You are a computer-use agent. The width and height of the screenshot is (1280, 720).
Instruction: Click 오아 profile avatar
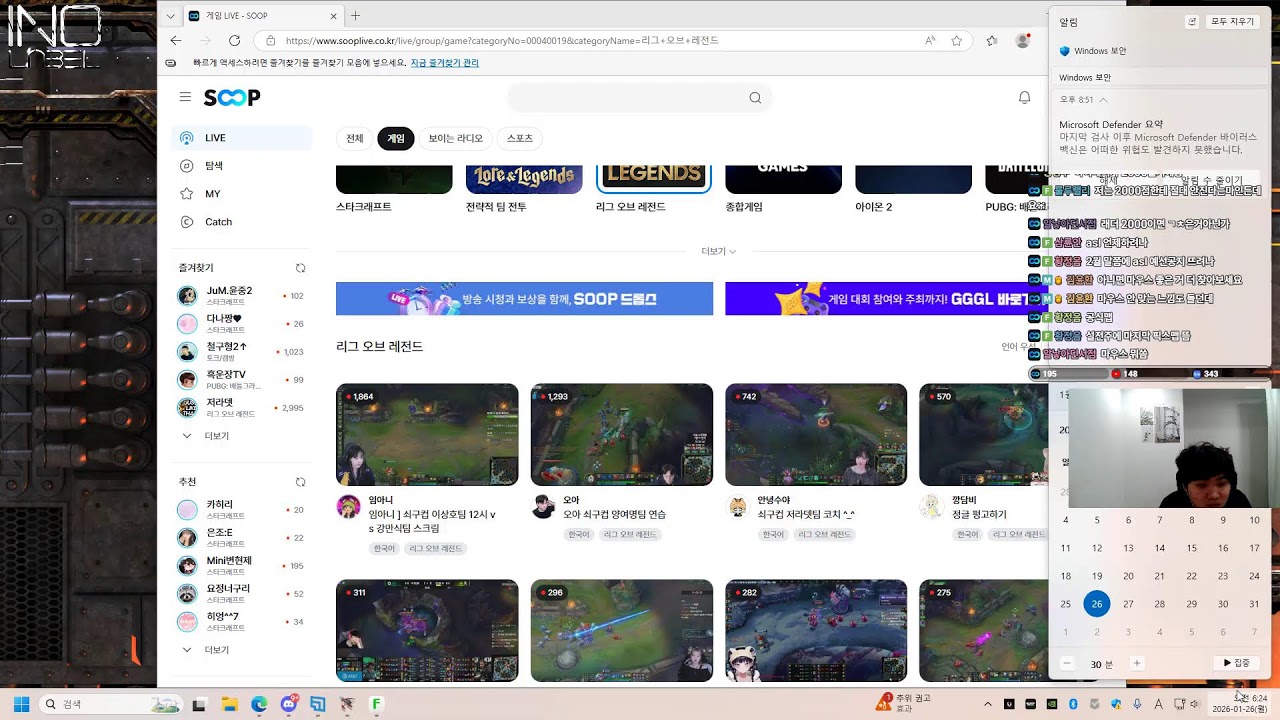(x=543, y=506)
